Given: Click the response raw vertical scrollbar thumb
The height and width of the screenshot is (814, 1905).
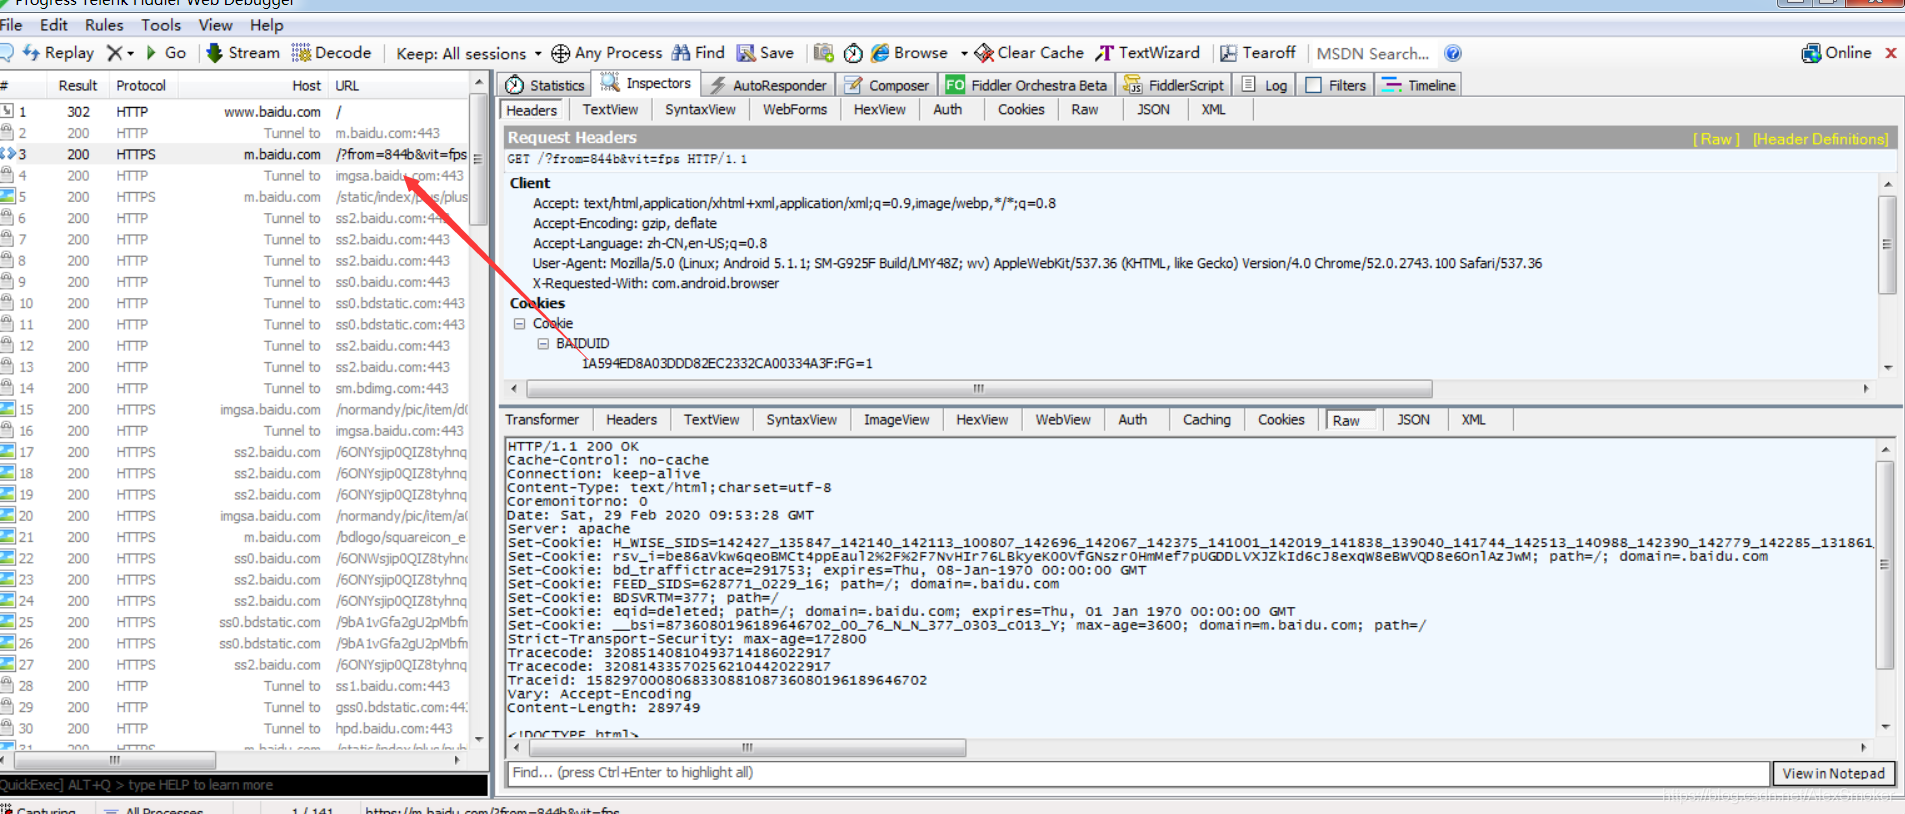Looking at the screenshot, I should [x=1885, y=565].
